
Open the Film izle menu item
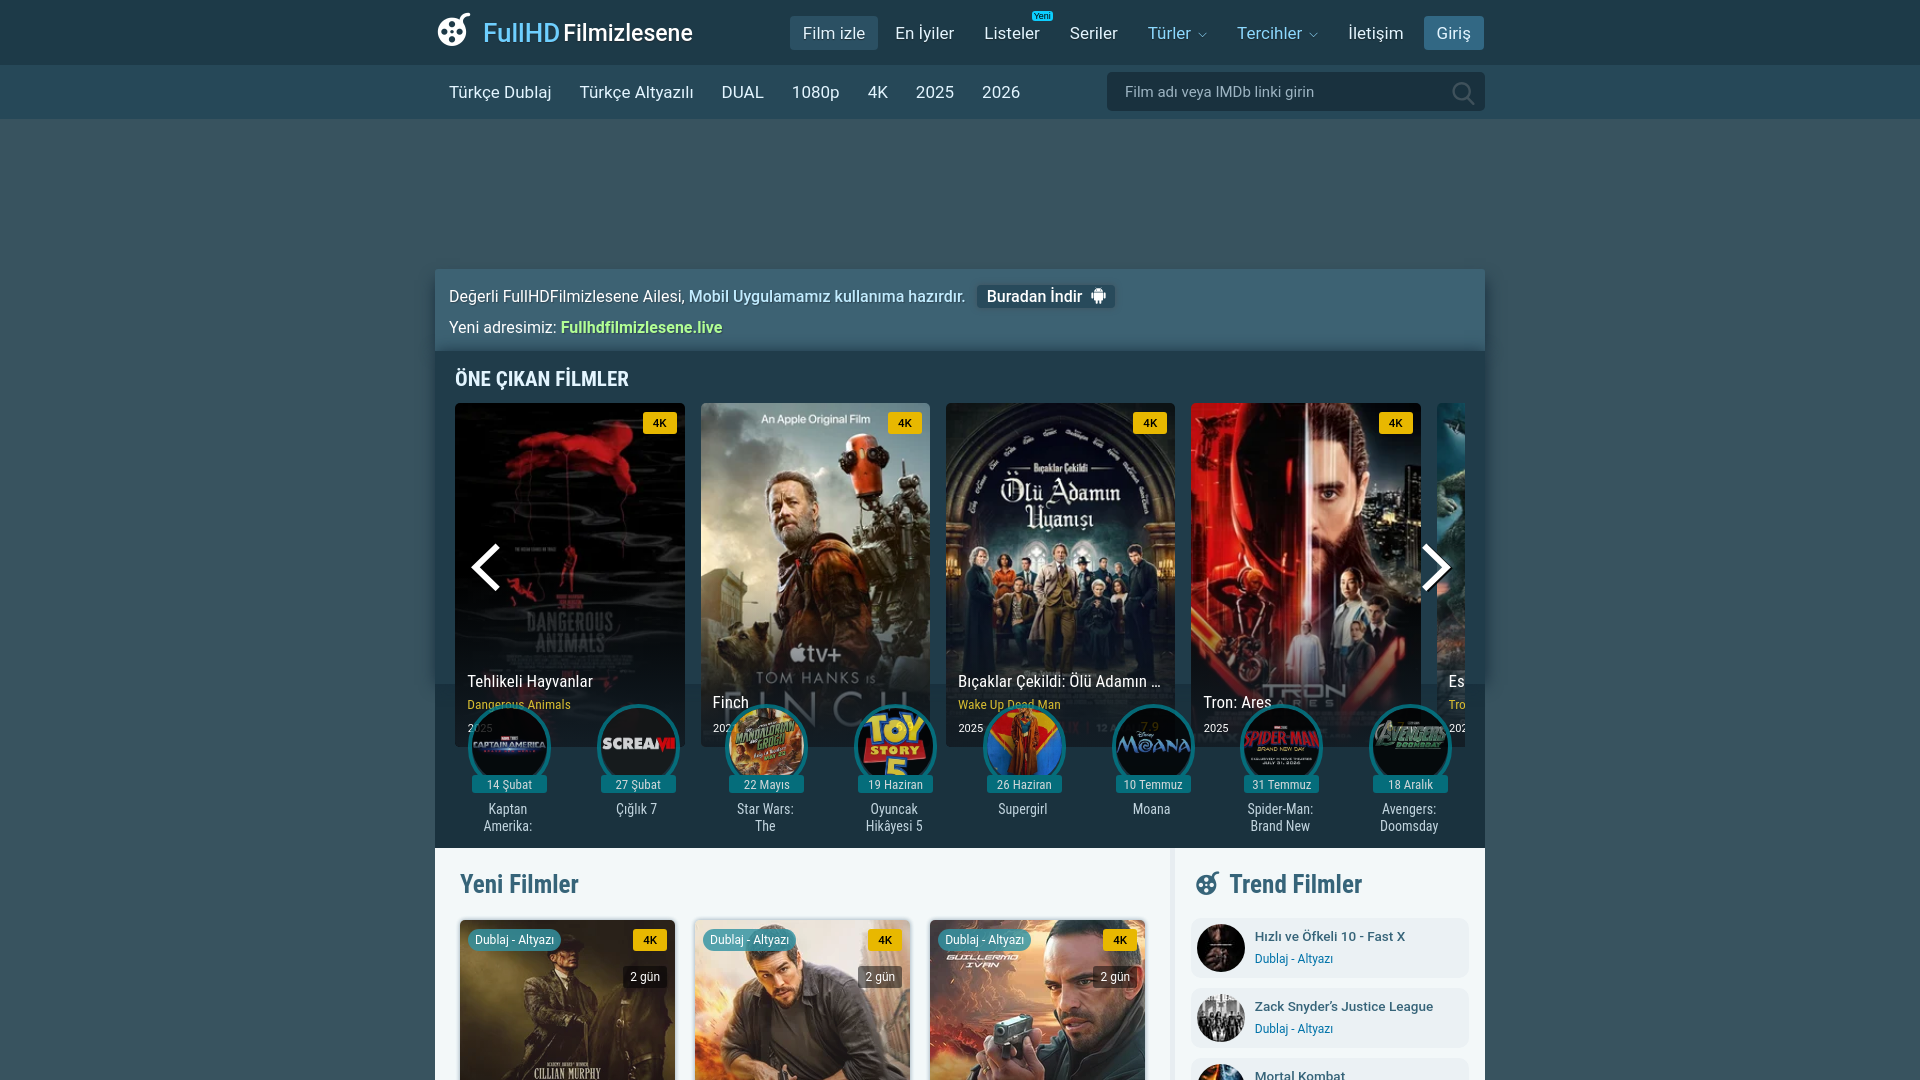coord(834,33)
